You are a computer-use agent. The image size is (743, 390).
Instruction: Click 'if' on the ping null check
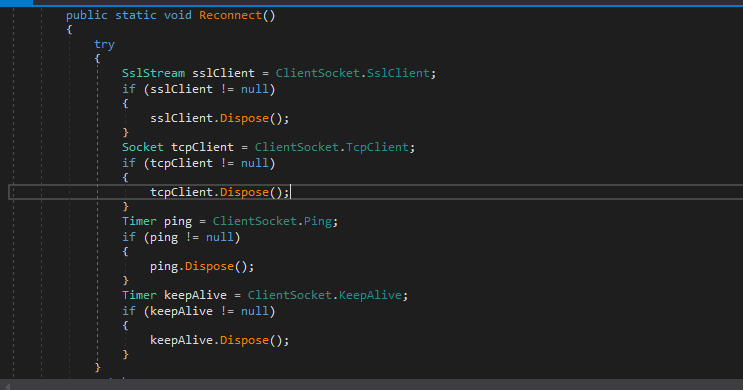pyautogui.click(x=129, y=237)
